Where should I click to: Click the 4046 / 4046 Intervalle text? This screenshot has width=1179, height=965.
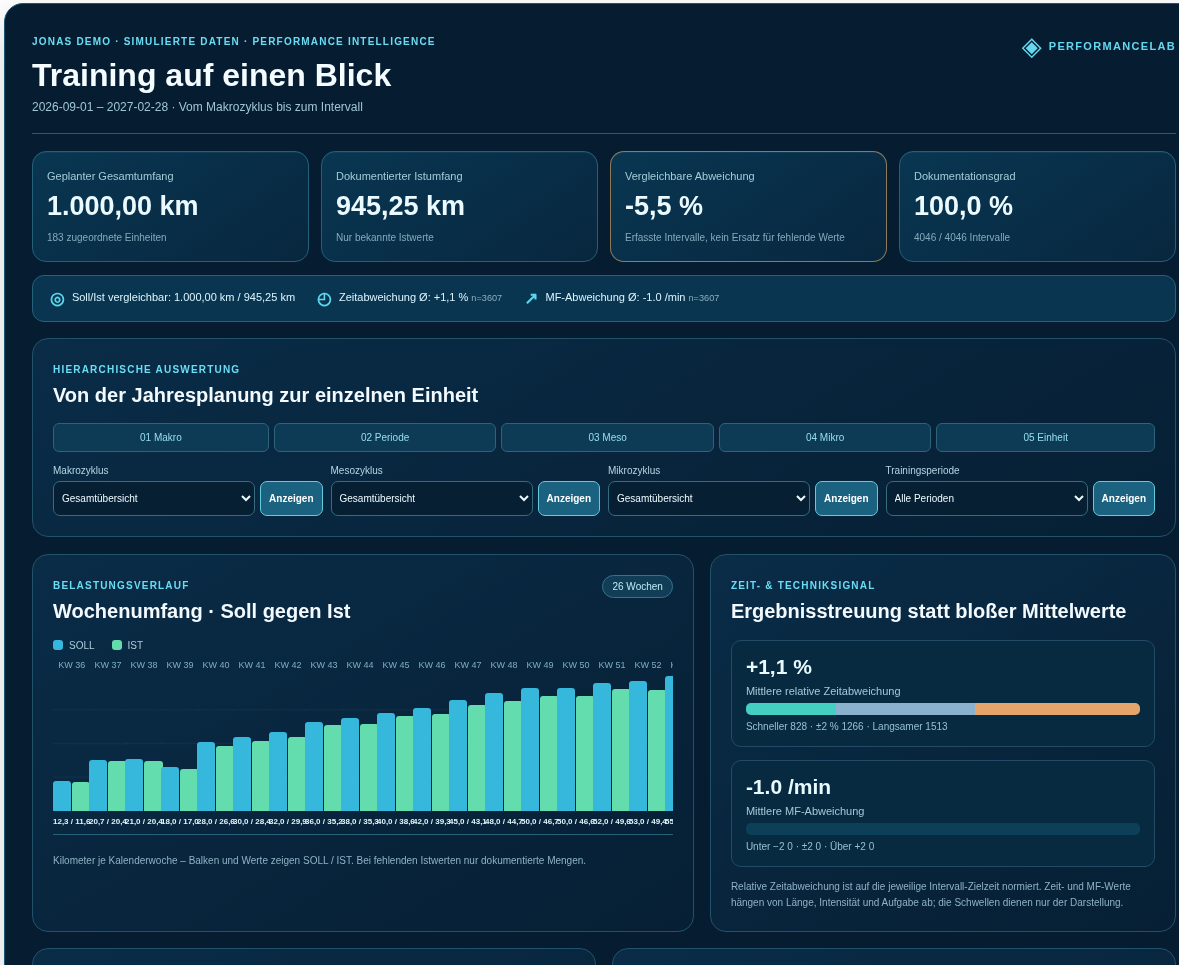coord(962,238)
